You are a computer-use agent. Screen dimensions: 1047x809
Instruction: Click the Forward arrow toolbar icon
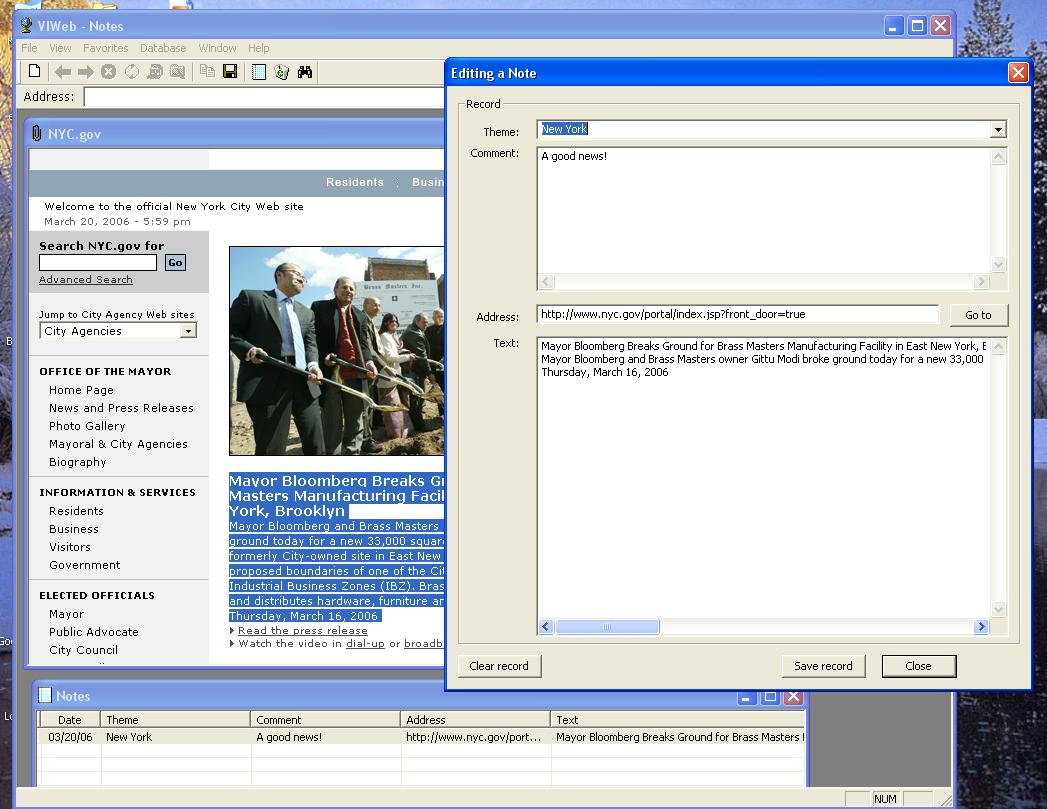pyautogui.click(x=85, y=72)
